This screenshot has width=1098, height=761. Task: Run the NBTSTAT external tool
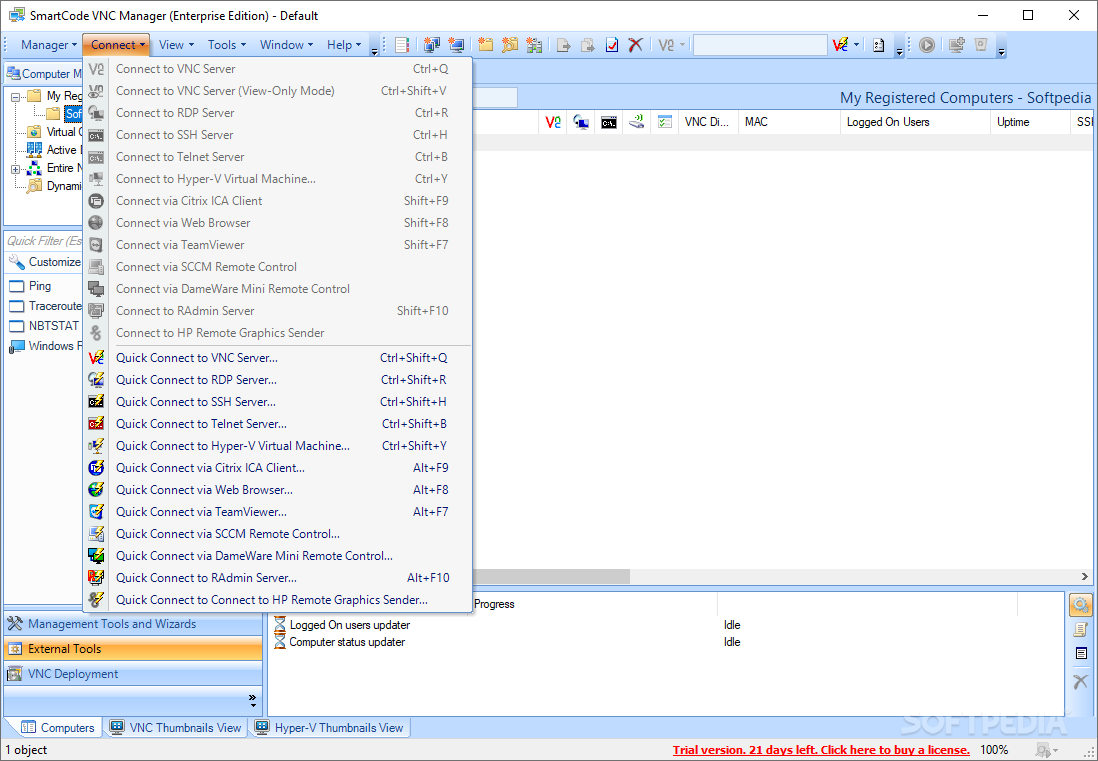pos(44,326)
